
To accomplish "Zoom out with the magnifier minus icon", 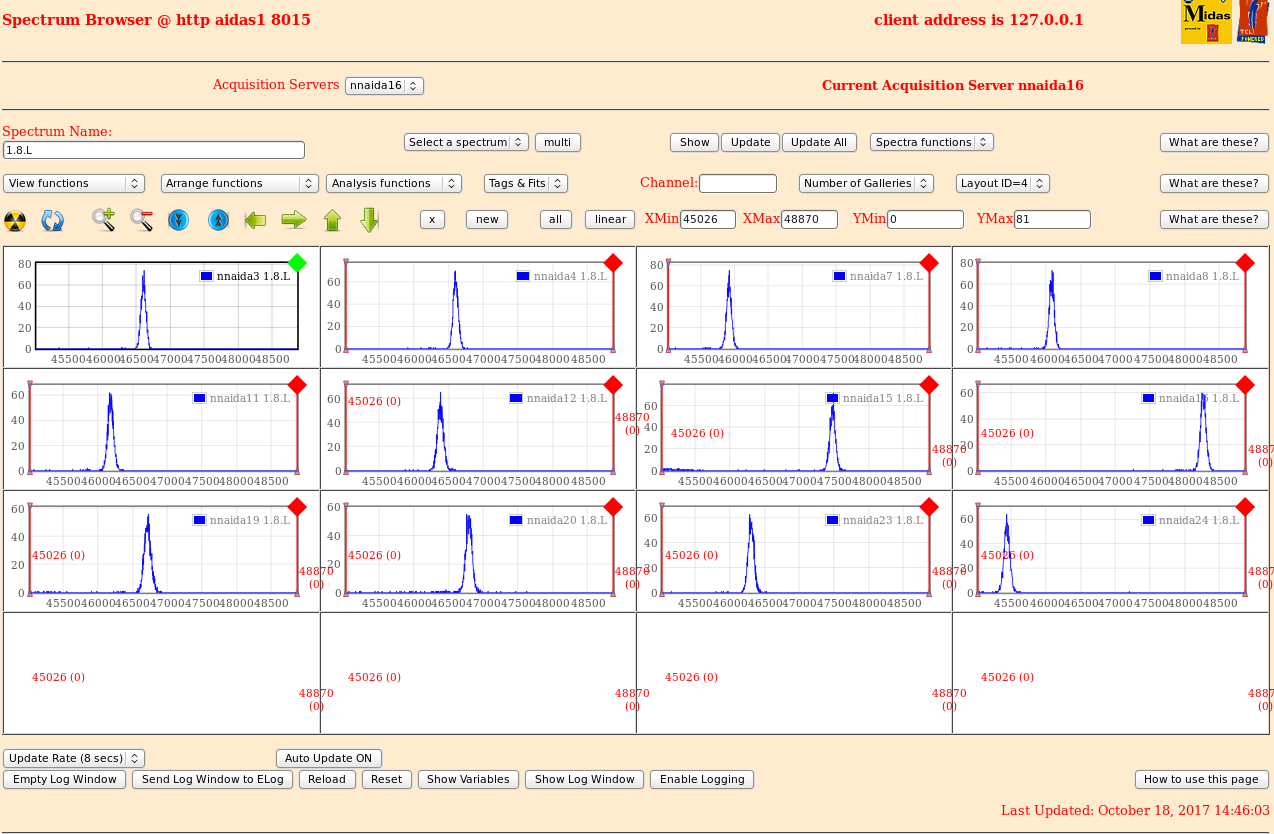I will (141, 220).
